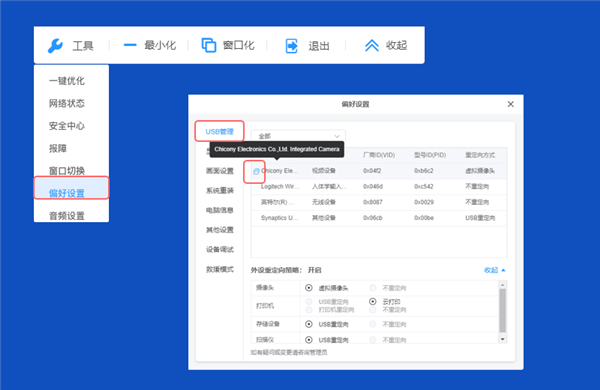Viewport: 600px width, 390px height.
Task: Click the 退出 toolbar label
Action: pos(319,46)
